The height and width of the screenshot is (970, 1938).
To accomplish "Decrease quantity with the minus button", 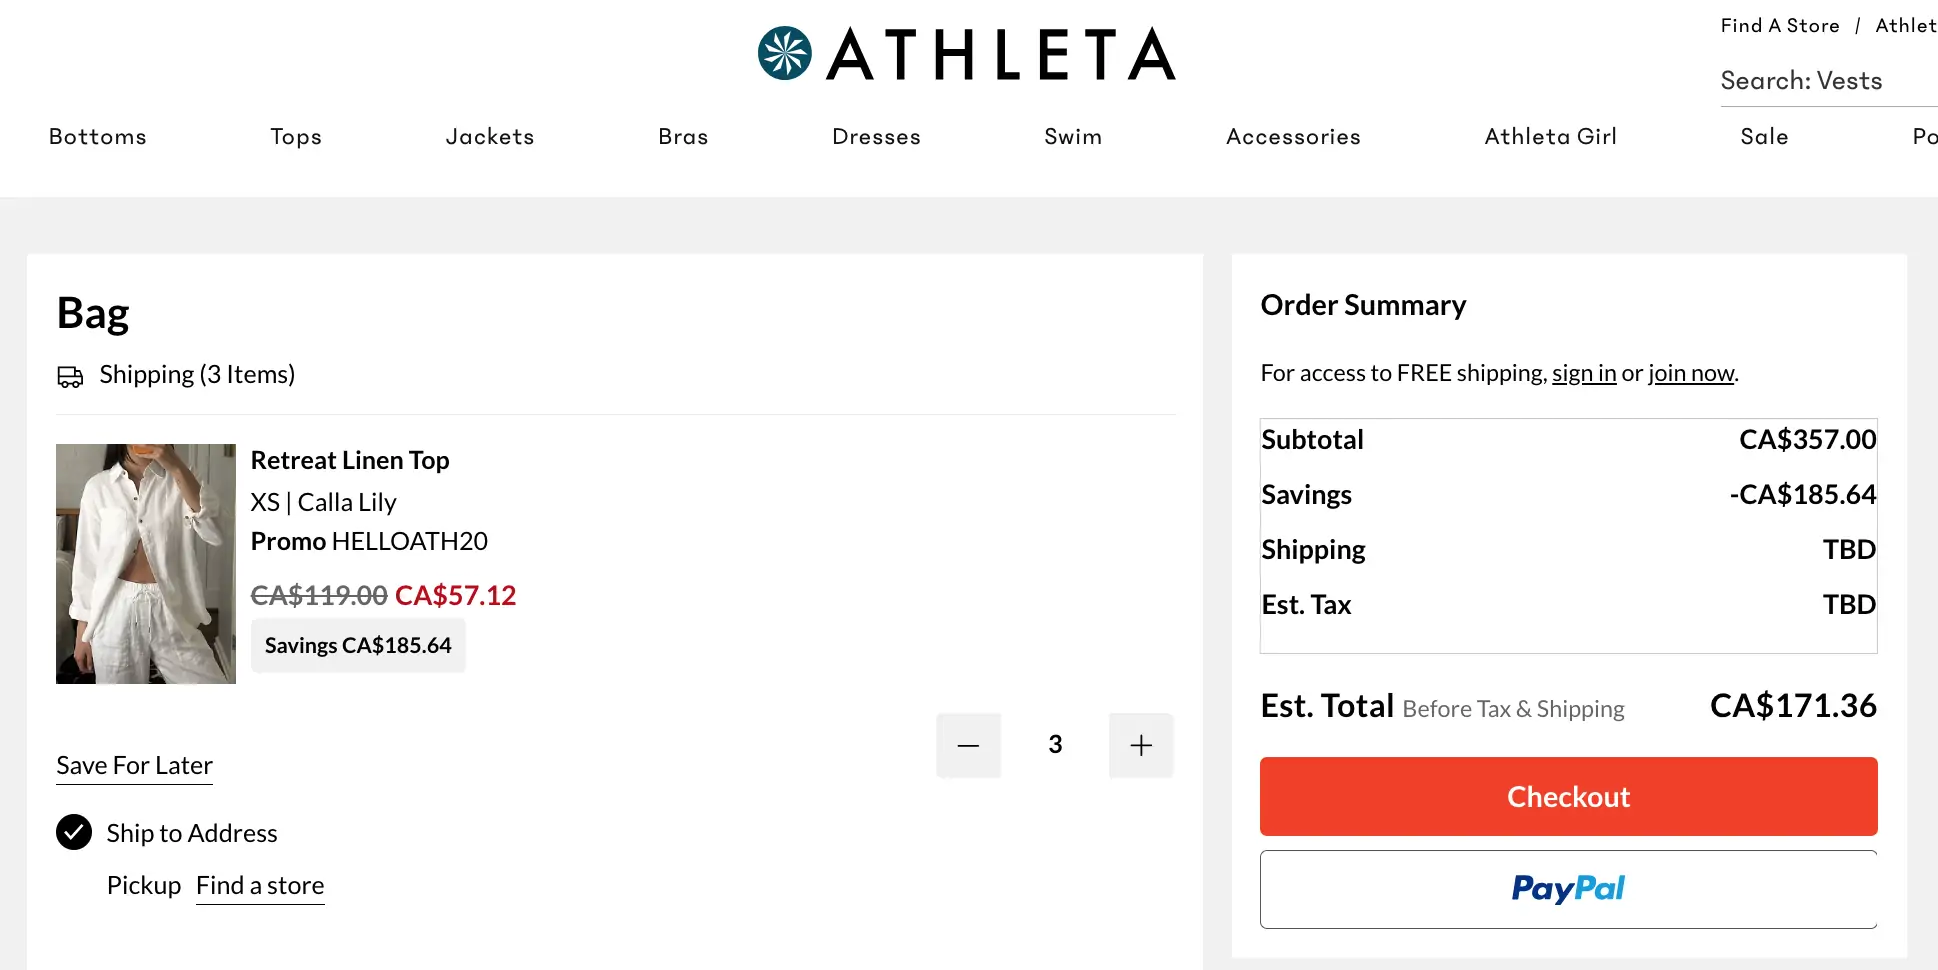I will (x=968, y=745).
